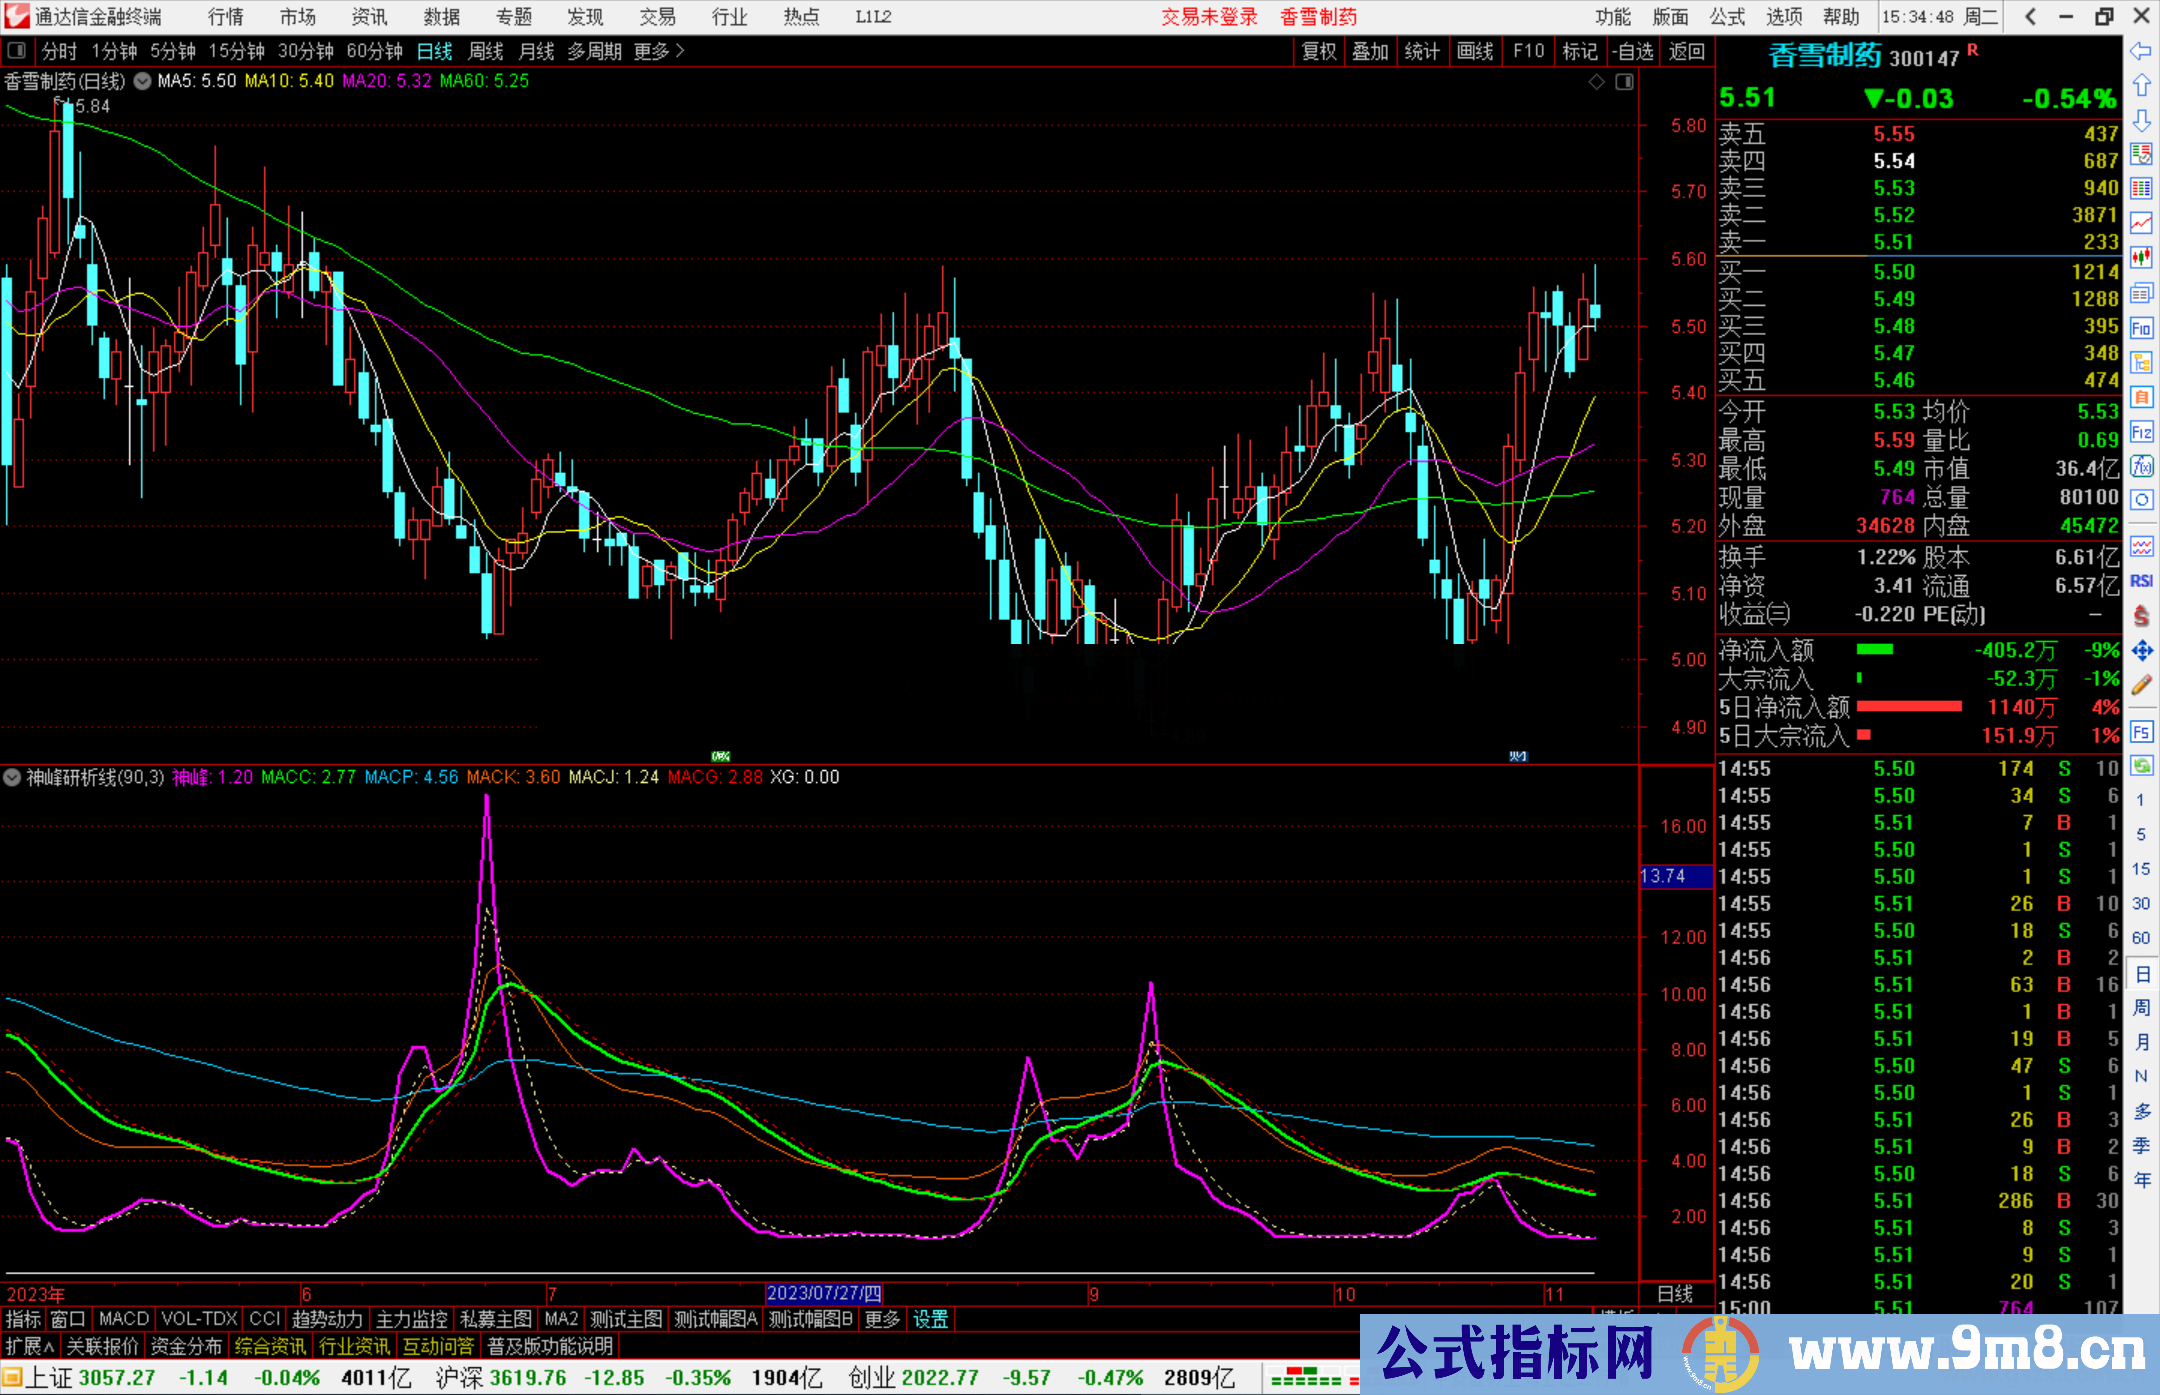The width and height of the screenshot is (2160, 1395).
Task: Click the 返回 button on the chart toolbar
Action: (x=1687, y=51)
